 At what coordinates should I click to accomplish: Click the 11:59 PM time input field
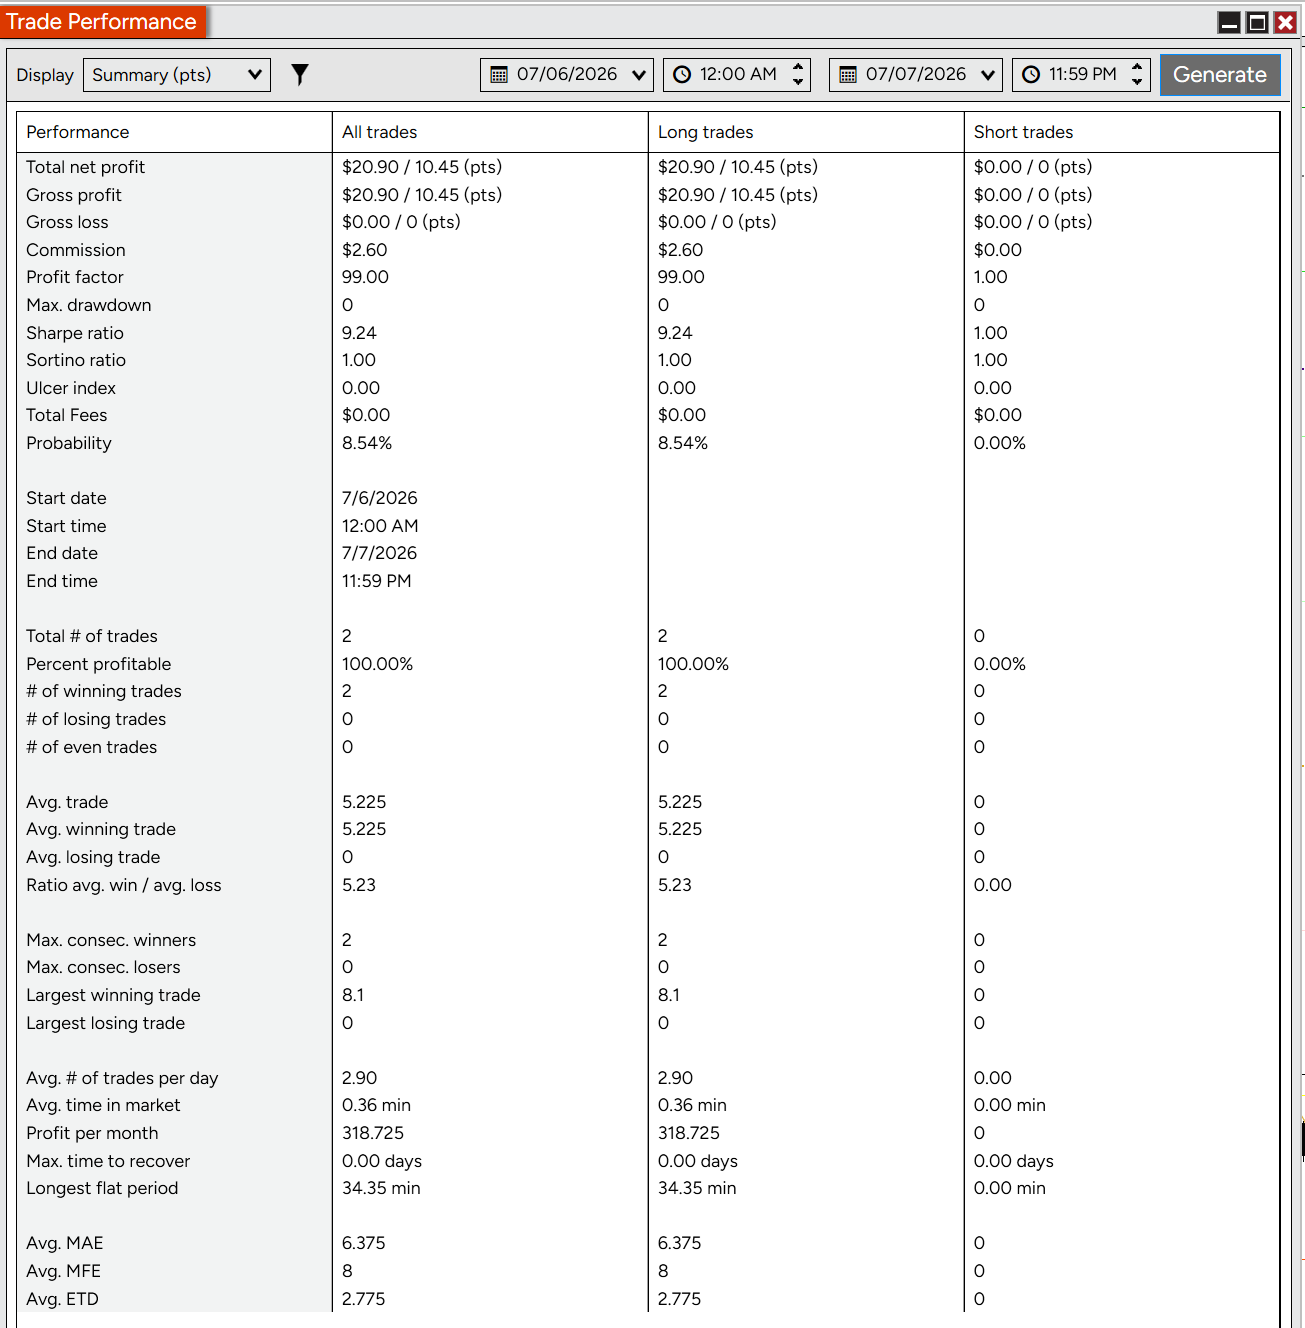1081,75
